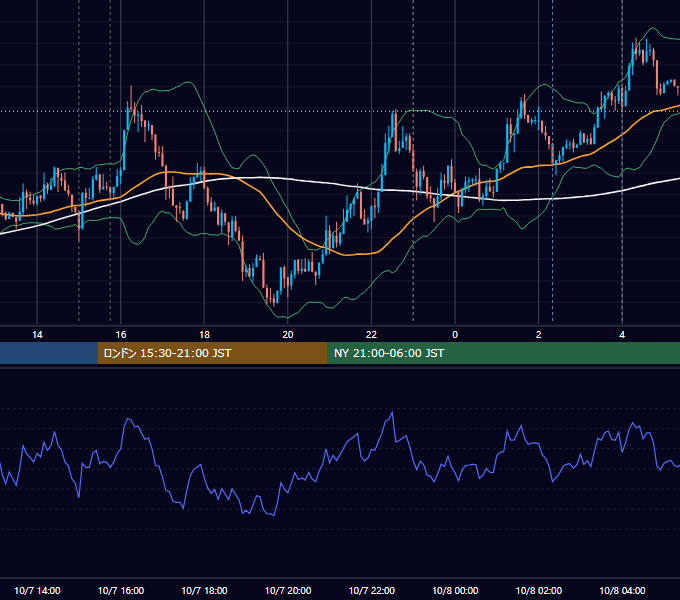Screen dimensions: 680x600
Task: Click the 10/7 16:00 date label
Action: point(121,590)
